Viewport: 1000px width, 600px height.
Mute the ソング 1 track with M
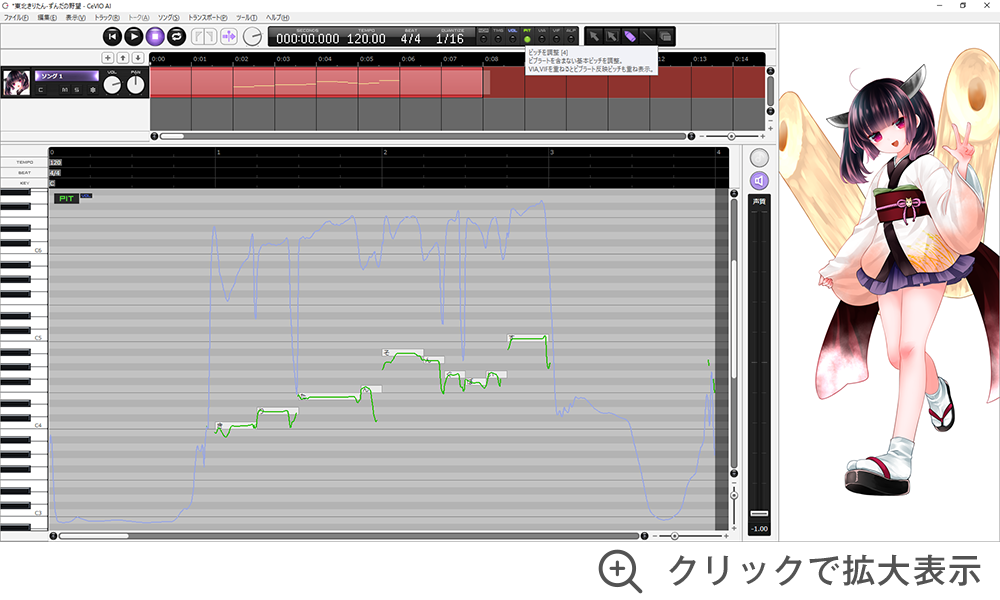(64, 90)
